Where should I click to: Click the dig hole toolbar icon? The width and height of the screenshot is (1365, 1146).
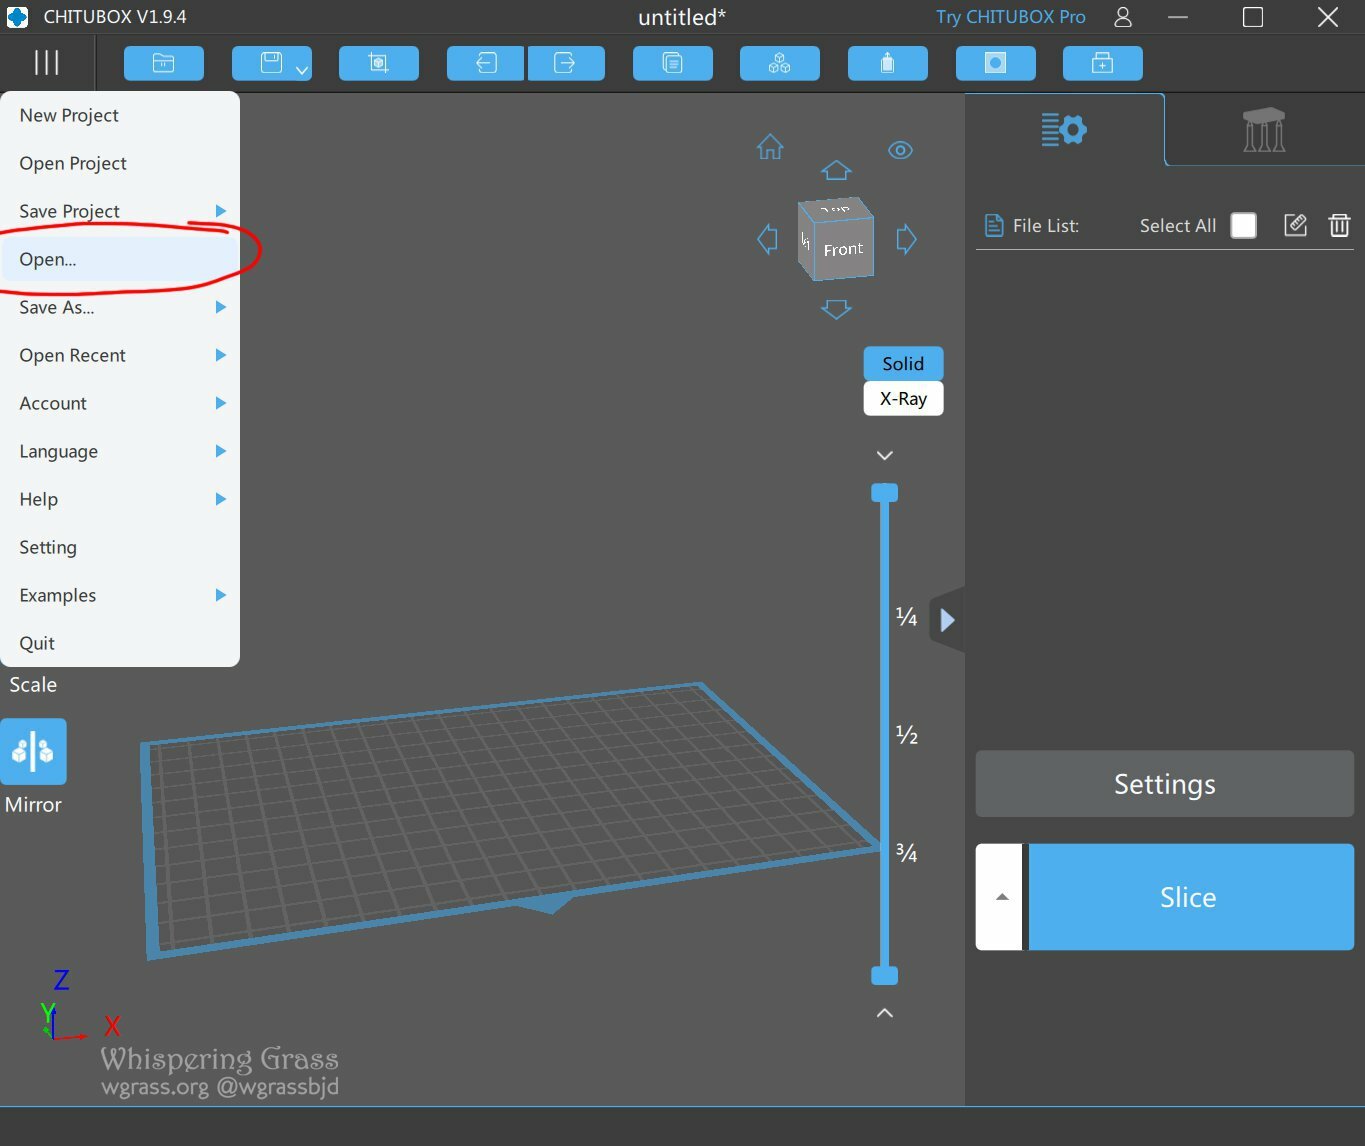click(996, 63)
